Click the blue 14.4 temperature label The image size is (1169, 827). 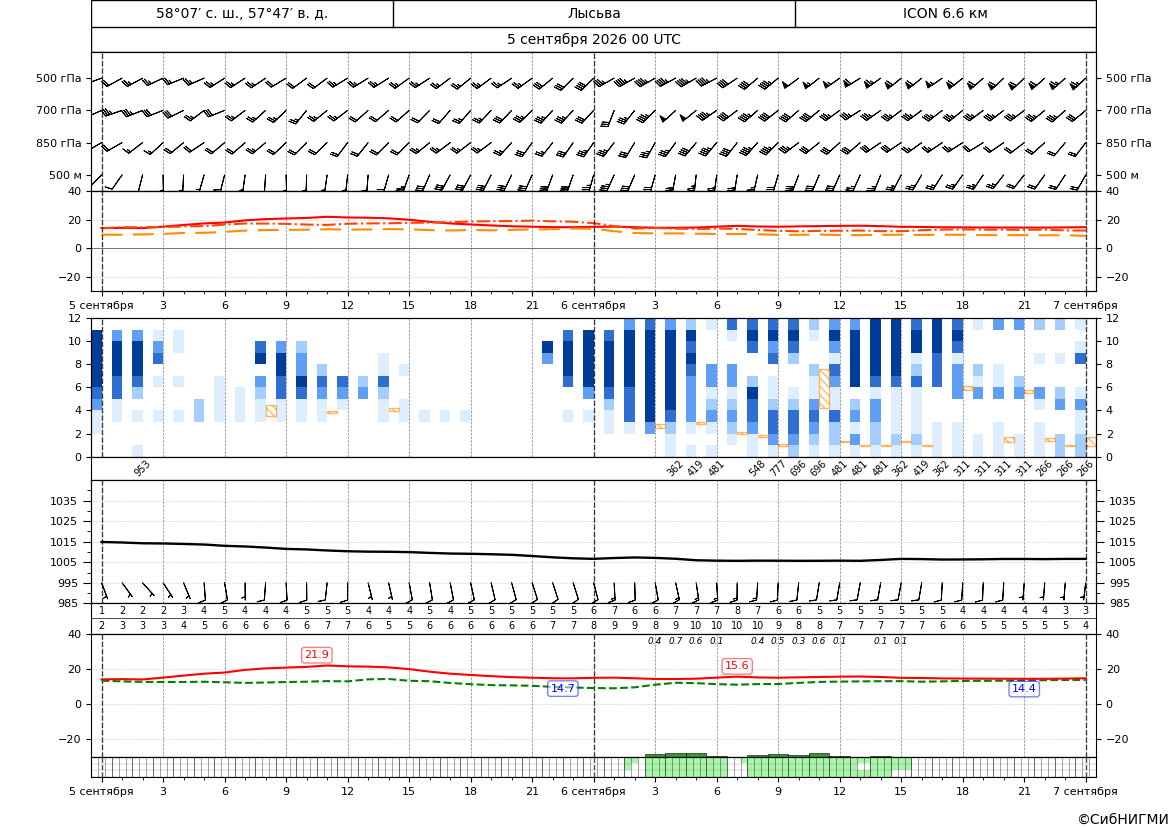(1023, 688)
